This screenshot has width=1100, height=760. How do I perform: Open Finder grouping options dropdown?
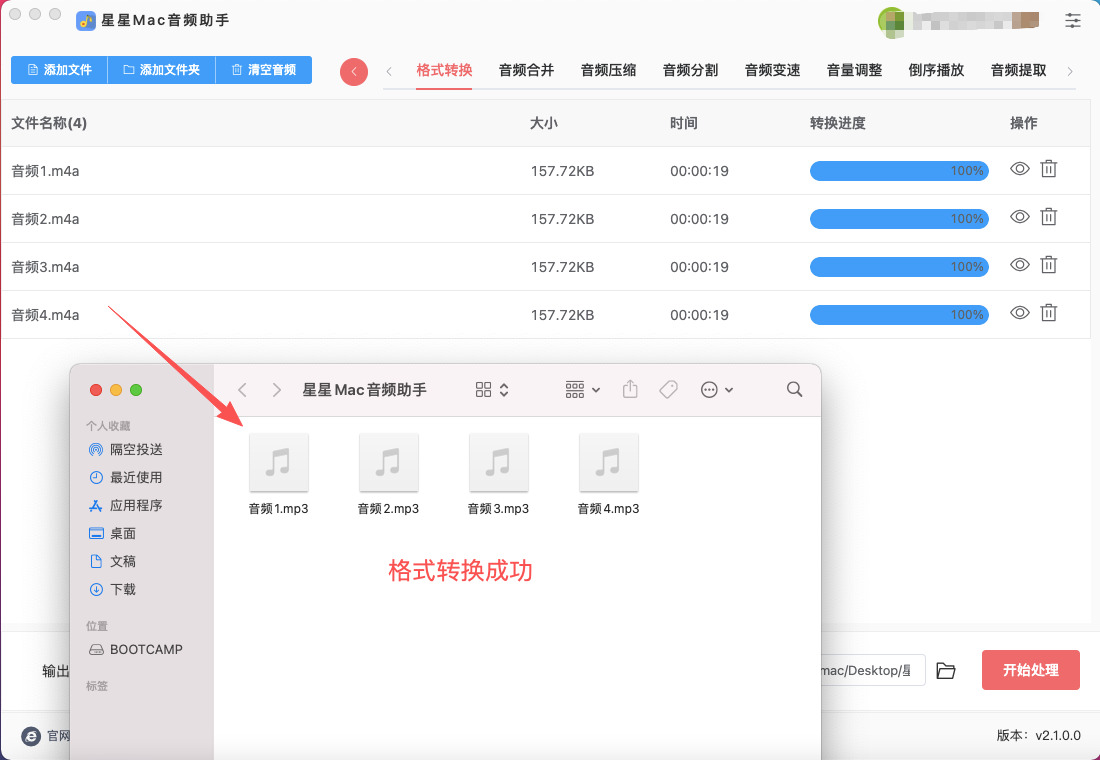(x=582, y=390)
